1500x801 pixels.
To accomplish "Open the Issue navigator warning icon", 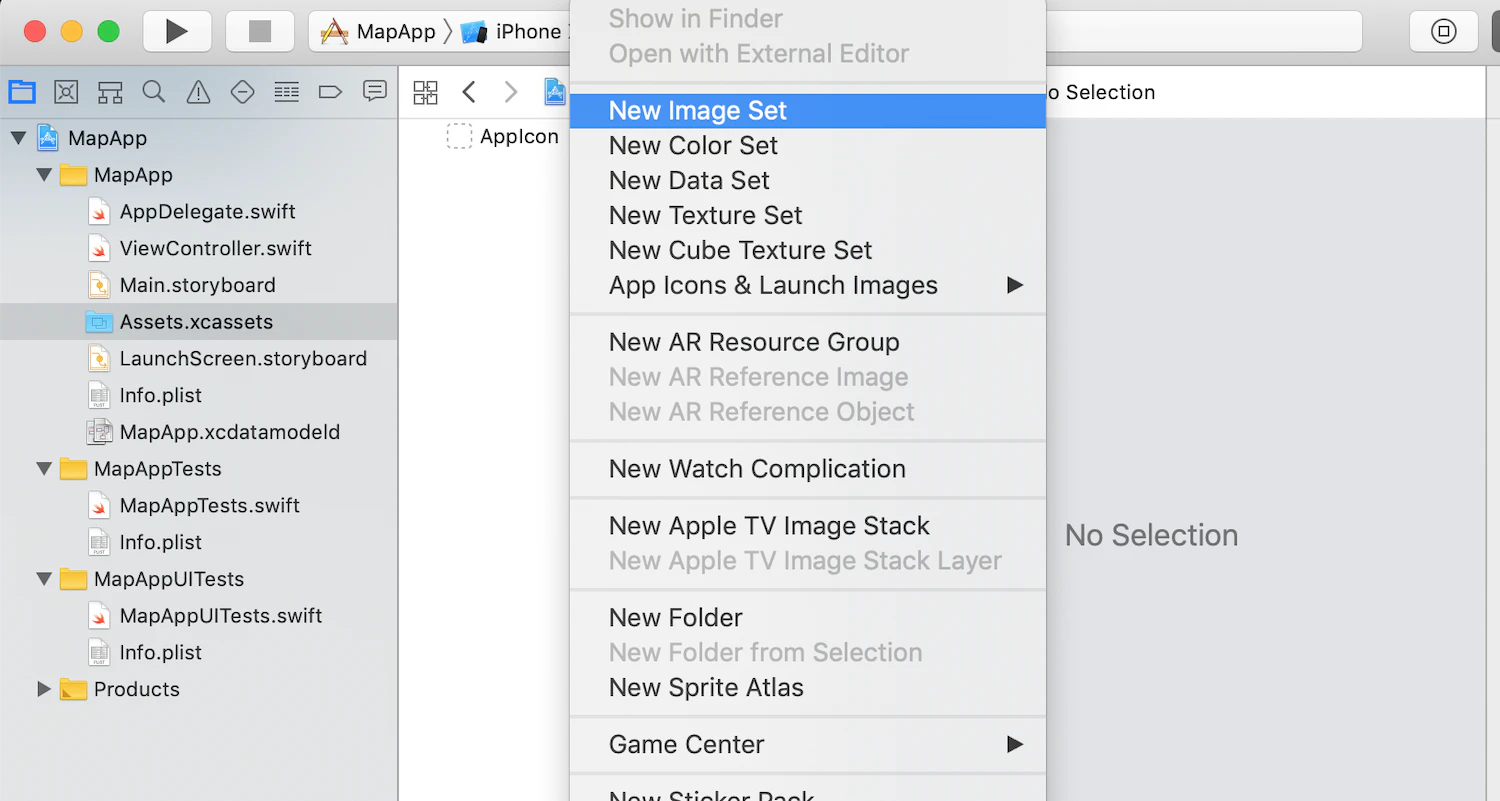I will click(198, 92).
